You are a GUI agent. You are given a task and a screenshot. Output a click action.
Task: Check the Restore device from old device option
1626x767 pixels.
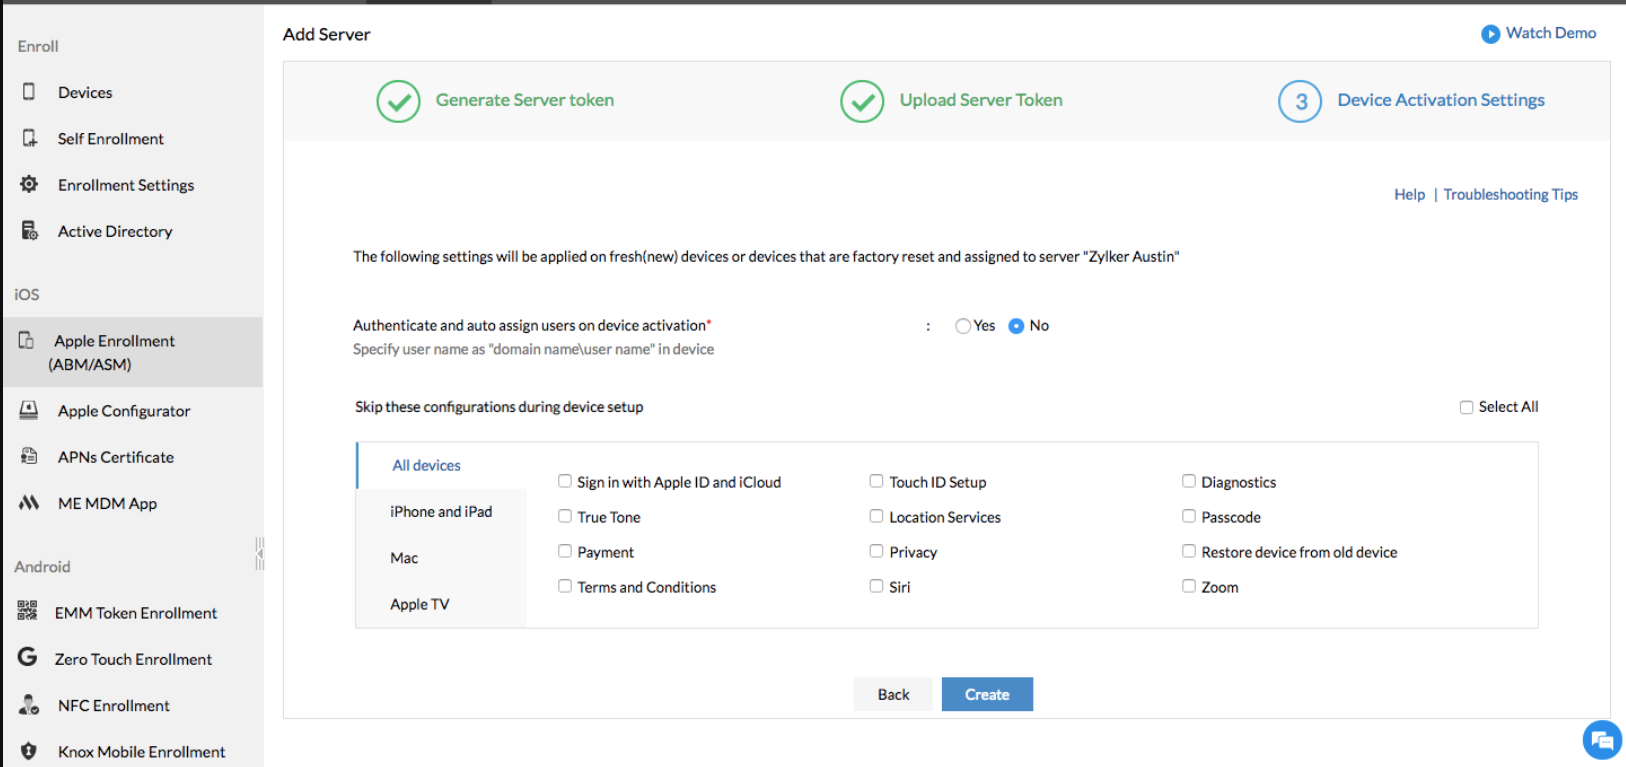point(1189,551)
